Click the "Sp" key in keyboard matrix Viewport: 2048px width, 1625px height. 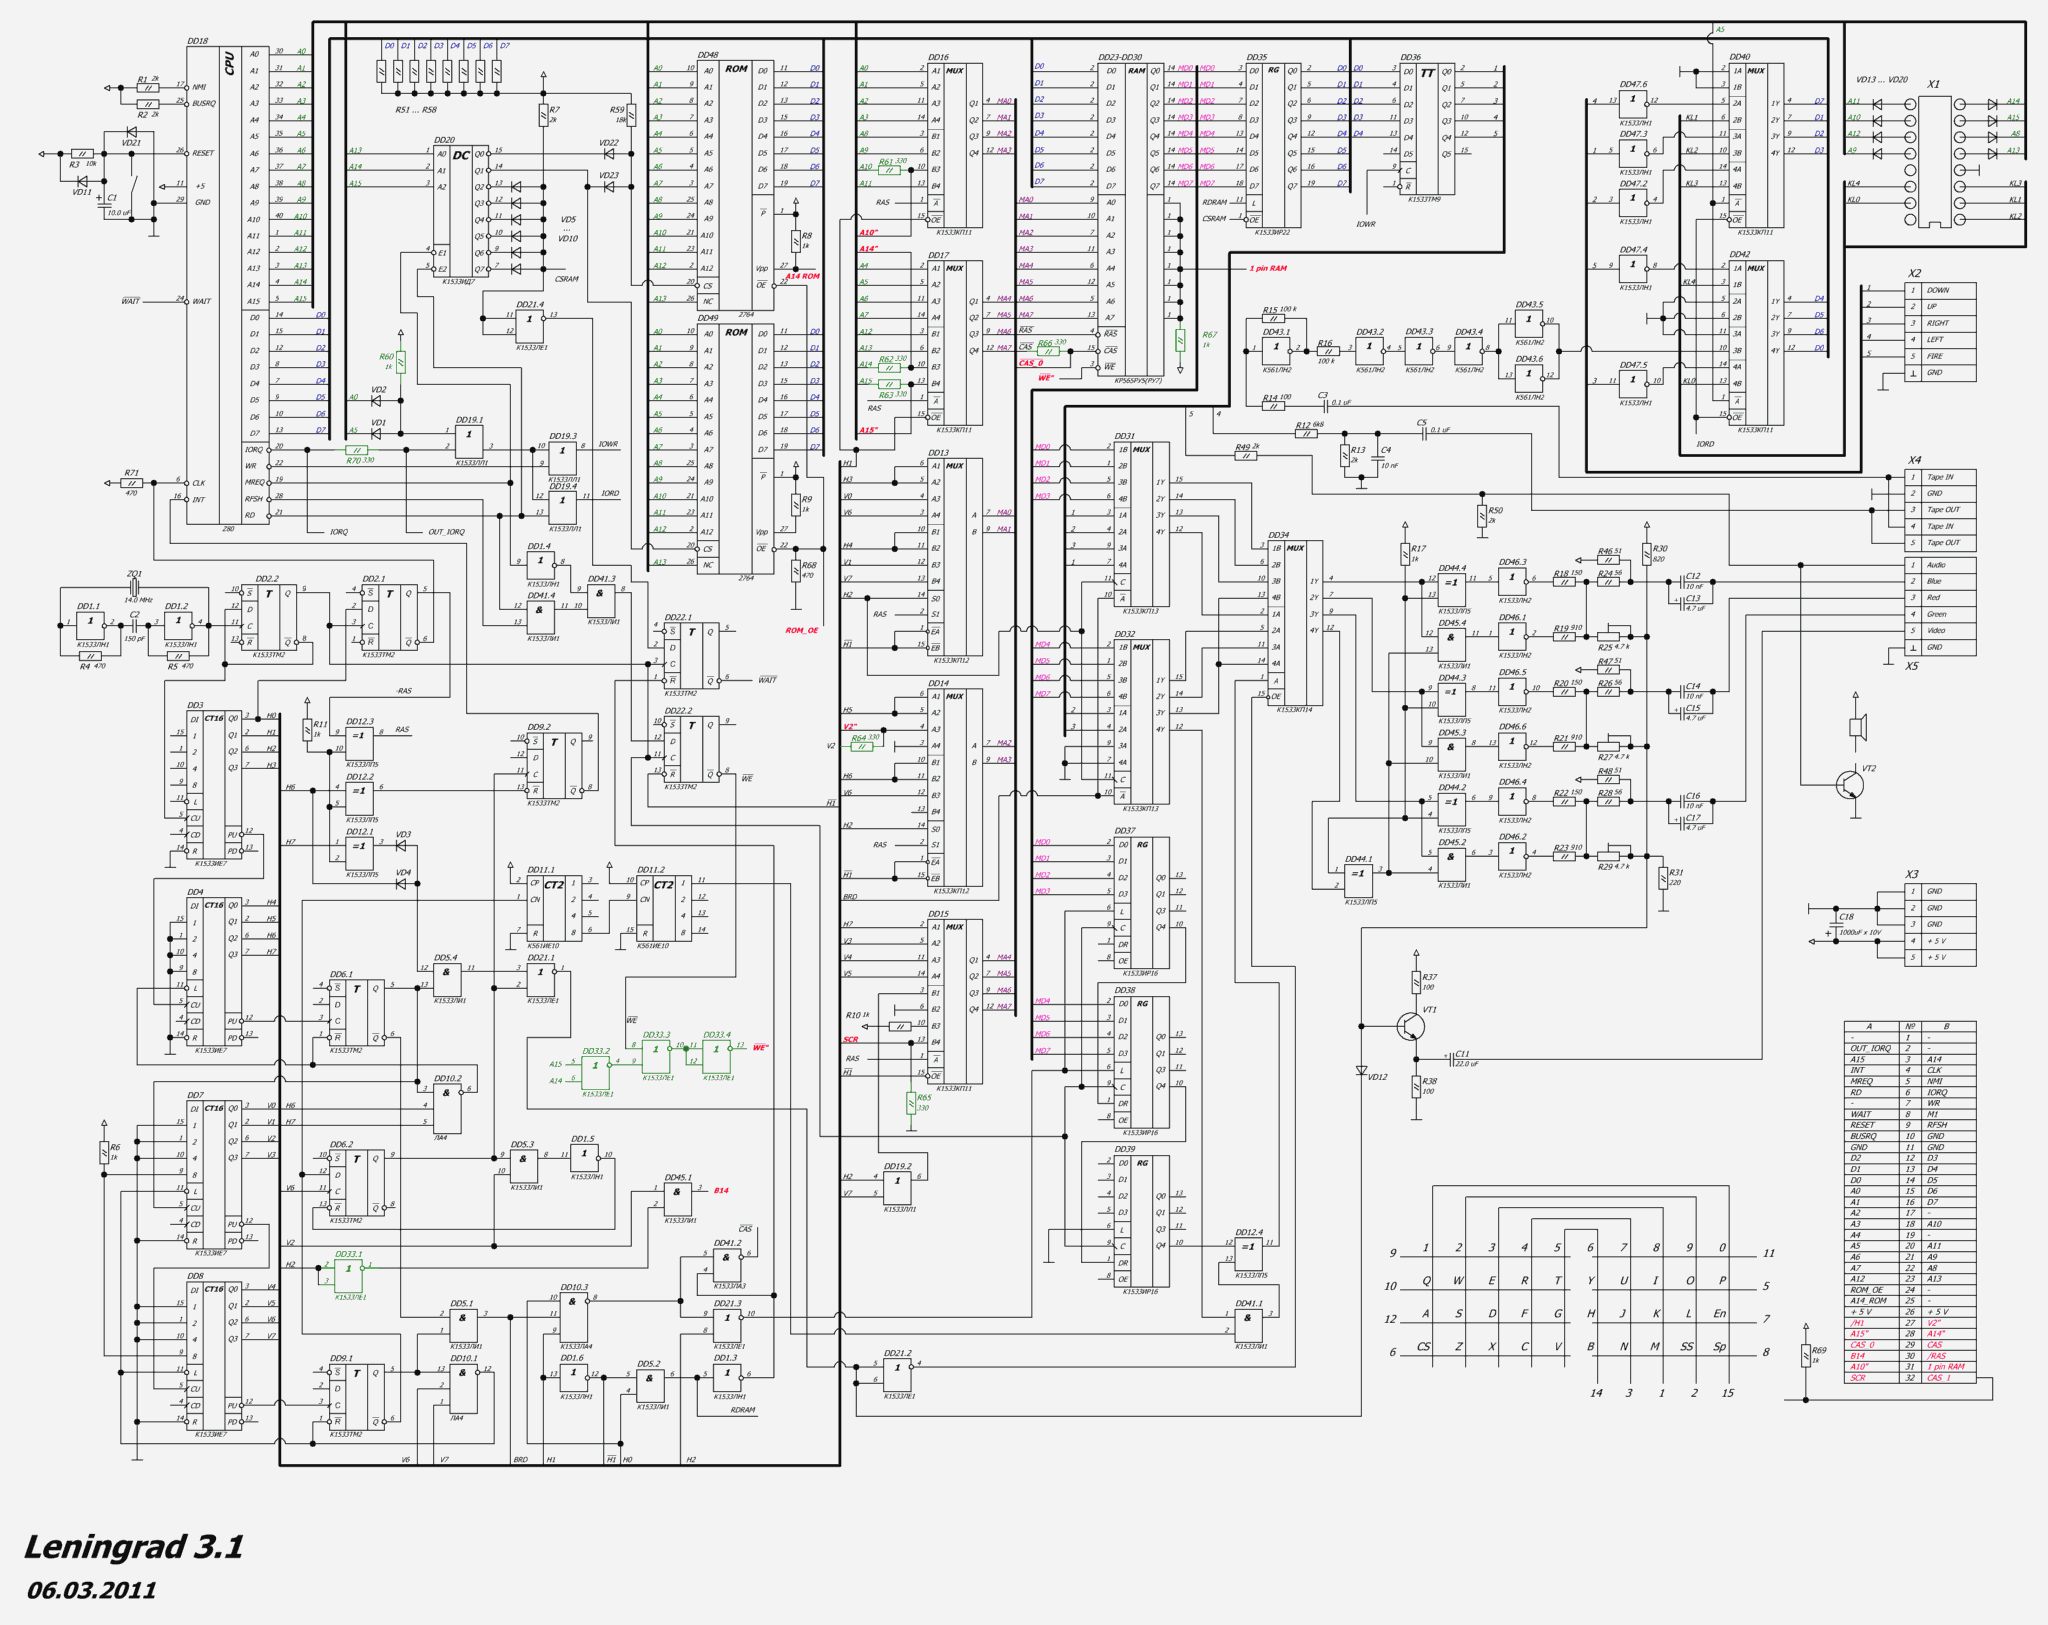(x=1720, y=1347)
